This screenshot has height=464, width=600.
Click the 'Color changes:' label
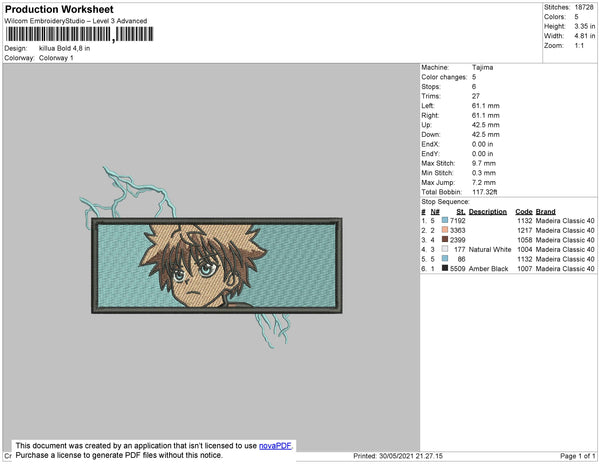[444, 77]
